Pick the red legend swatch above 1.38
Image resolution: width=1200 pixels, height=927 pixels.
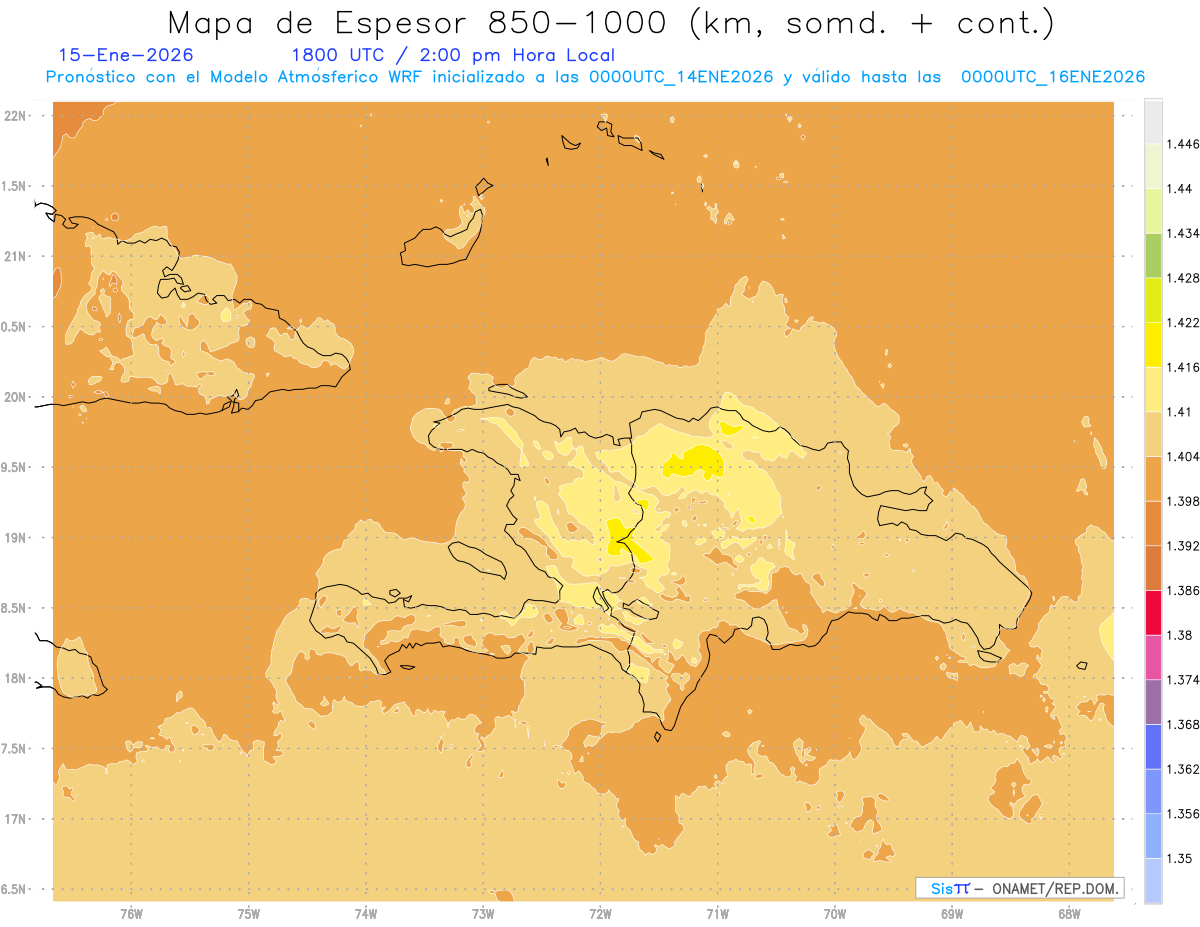[x=1153, y=612]
